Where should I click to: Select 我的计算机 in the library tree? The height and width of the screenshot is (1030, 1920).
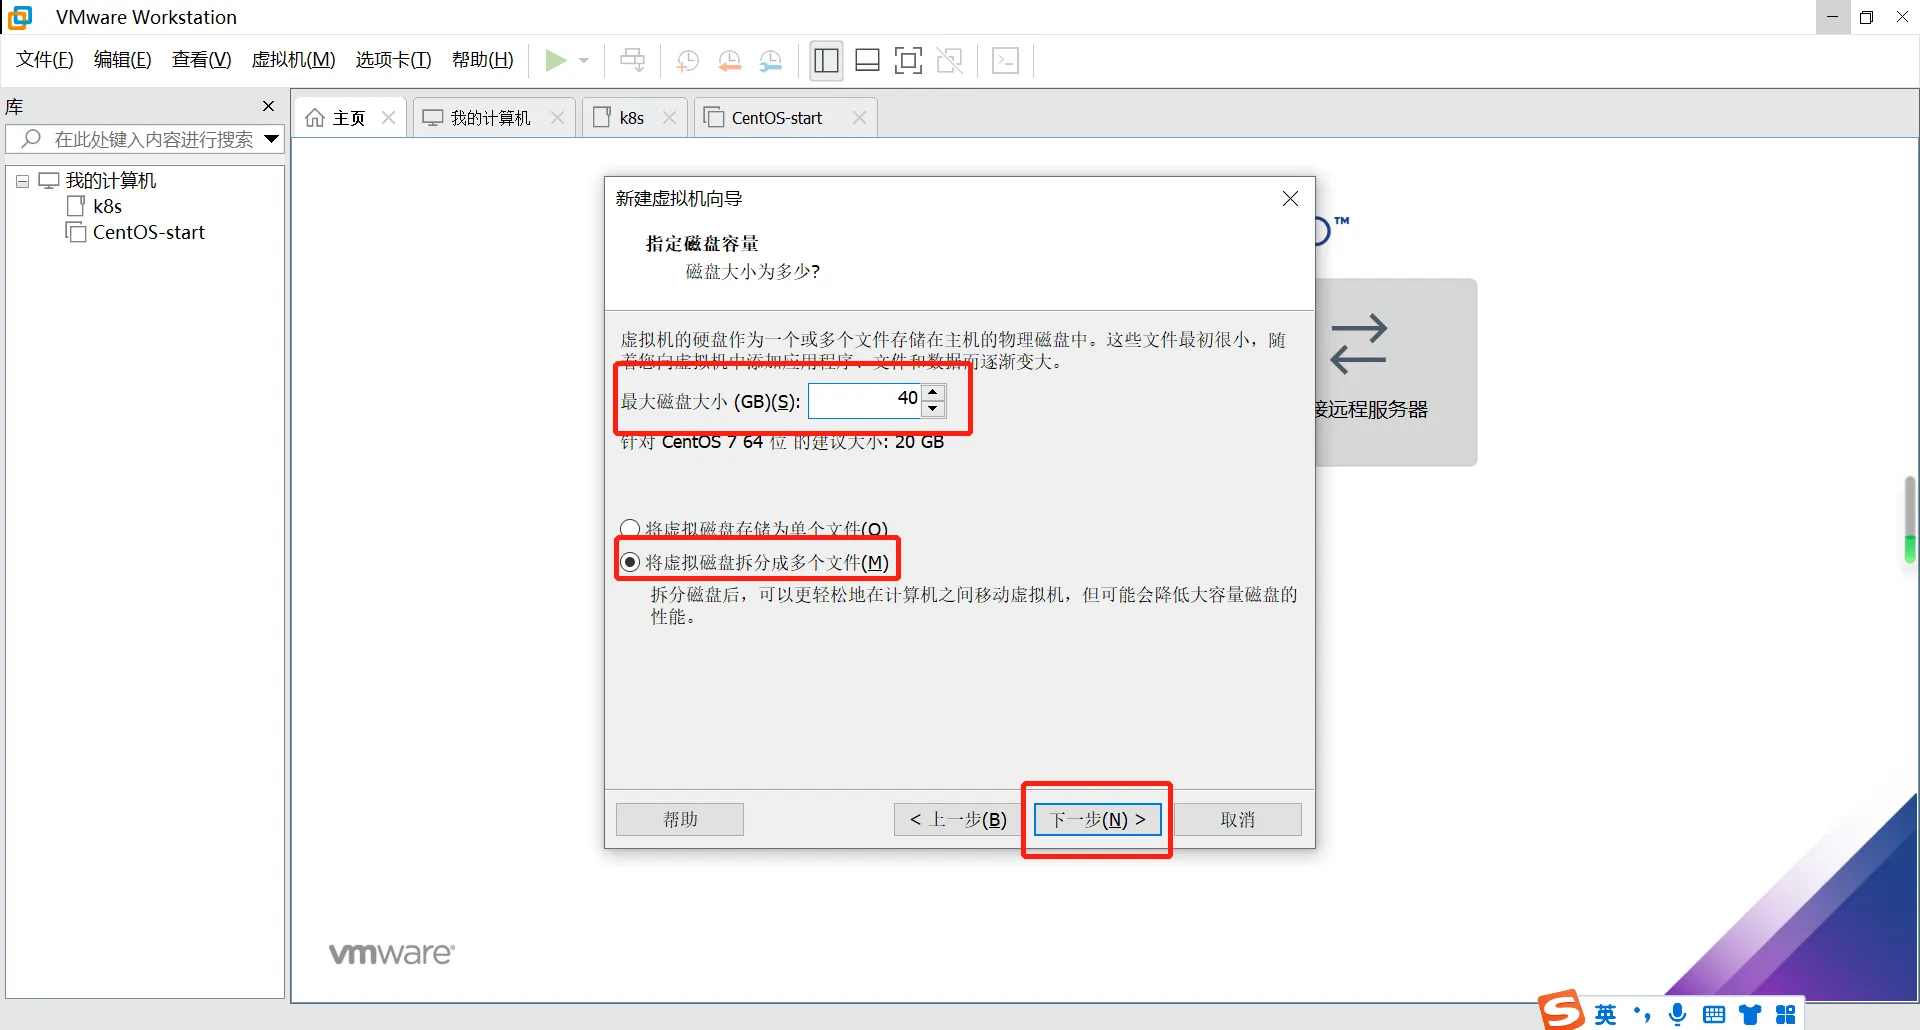coord(111,181)
